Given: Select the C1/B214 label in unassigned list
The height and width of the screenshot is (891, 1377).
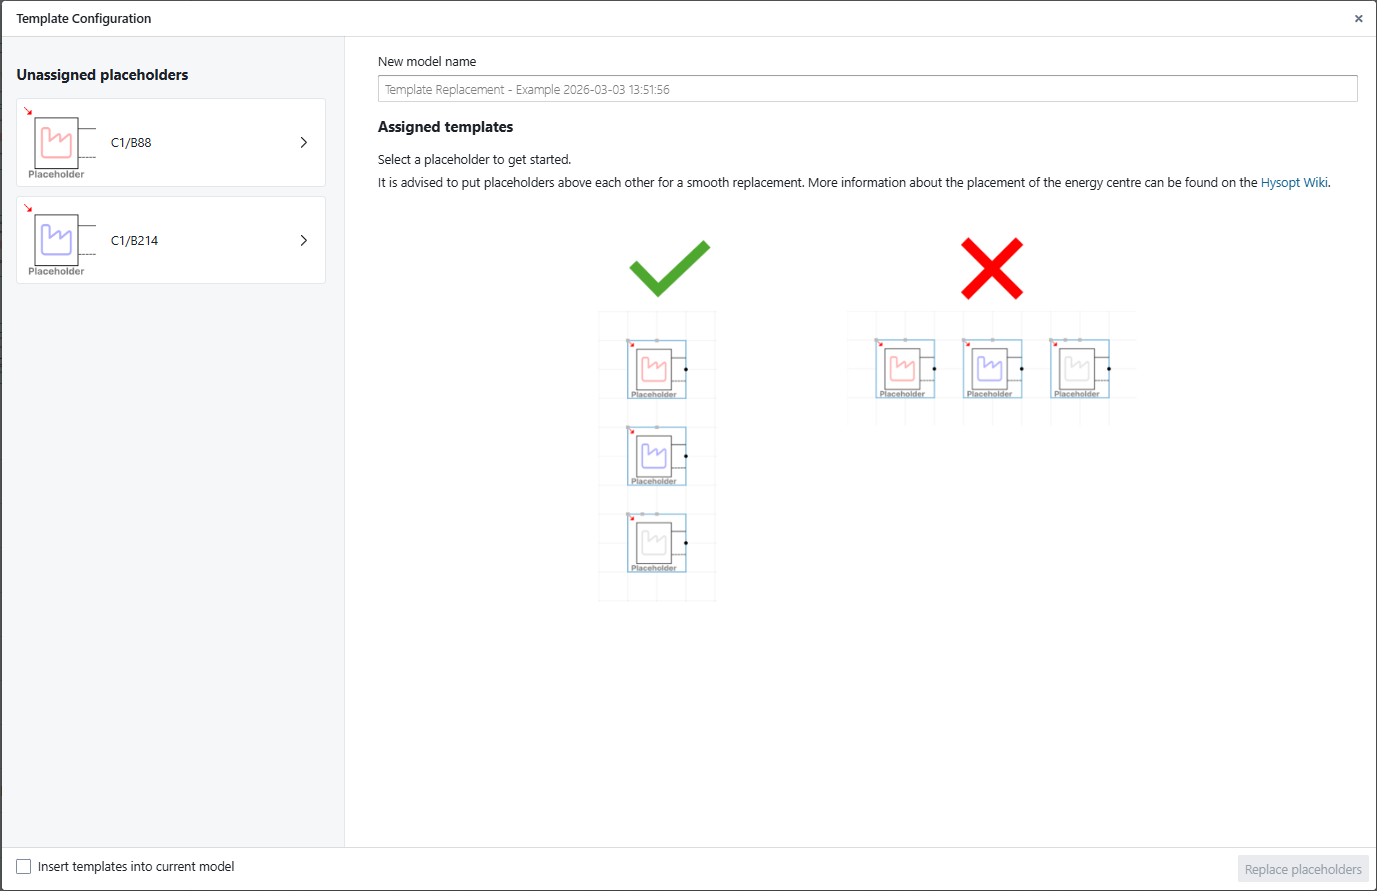Looking at the screenshot, I should [x=134, y=241].
